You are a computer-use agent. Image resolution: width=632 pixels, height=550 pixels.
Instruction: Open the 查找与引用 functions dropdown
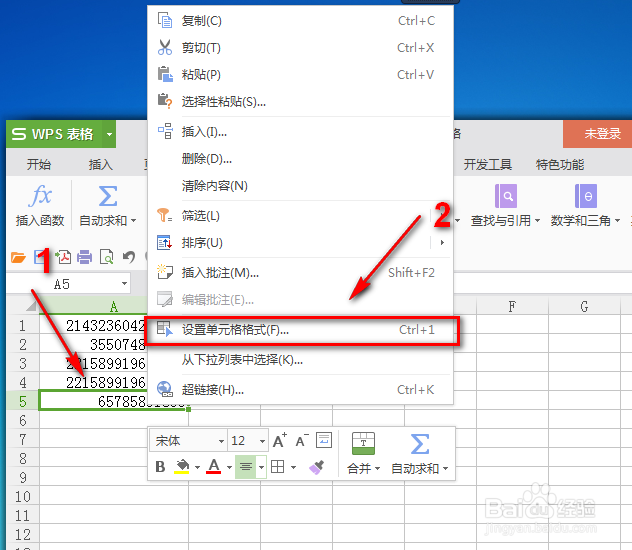[505, 220]
